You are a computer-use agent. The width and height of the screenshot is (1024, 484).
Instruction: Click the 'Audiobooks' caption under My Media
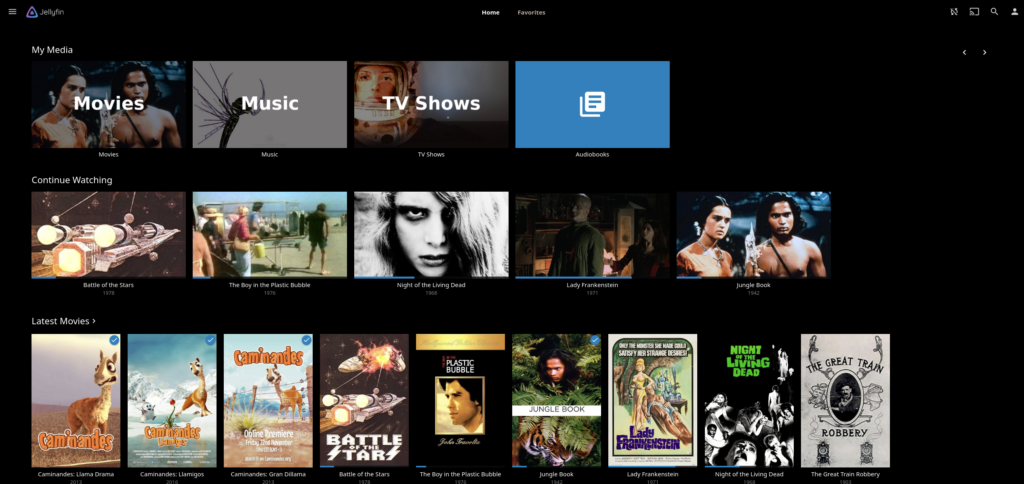click(x=592, y=155)
